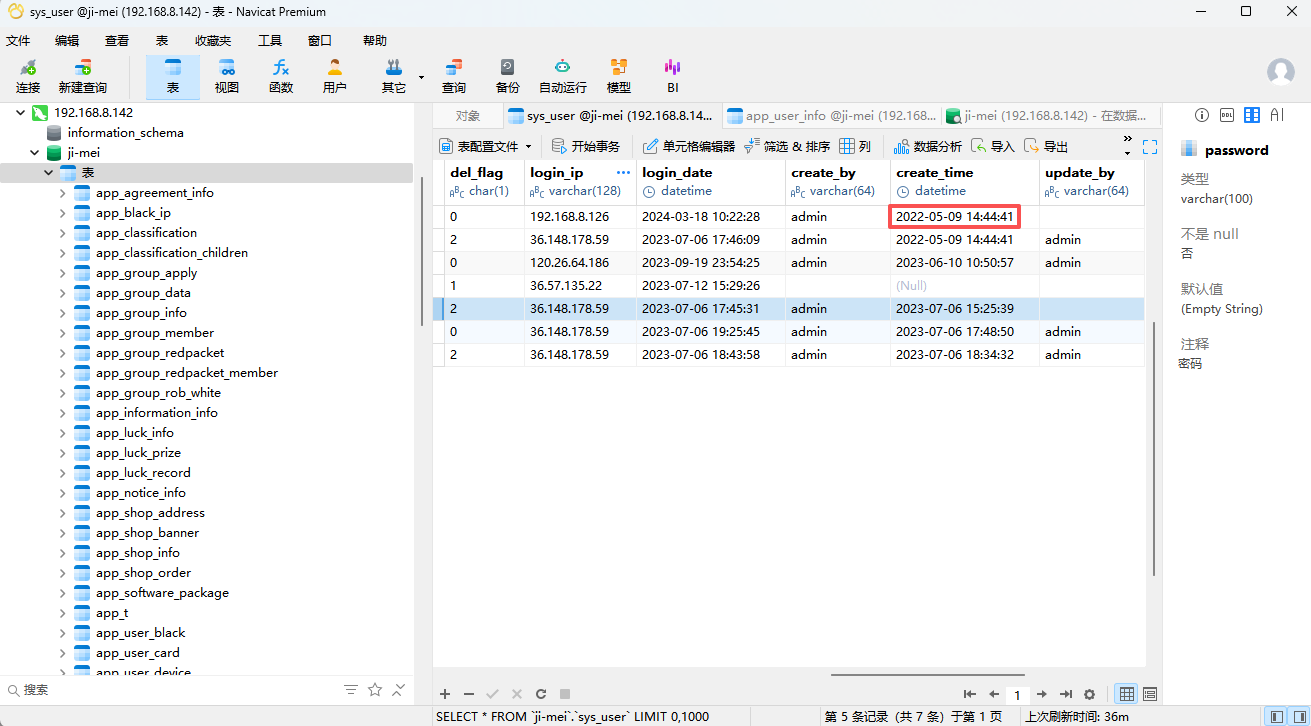This screenshot has height=726, width=1311.
Task: Collapse the 表 tables folder
Action: tap(49, 173)
